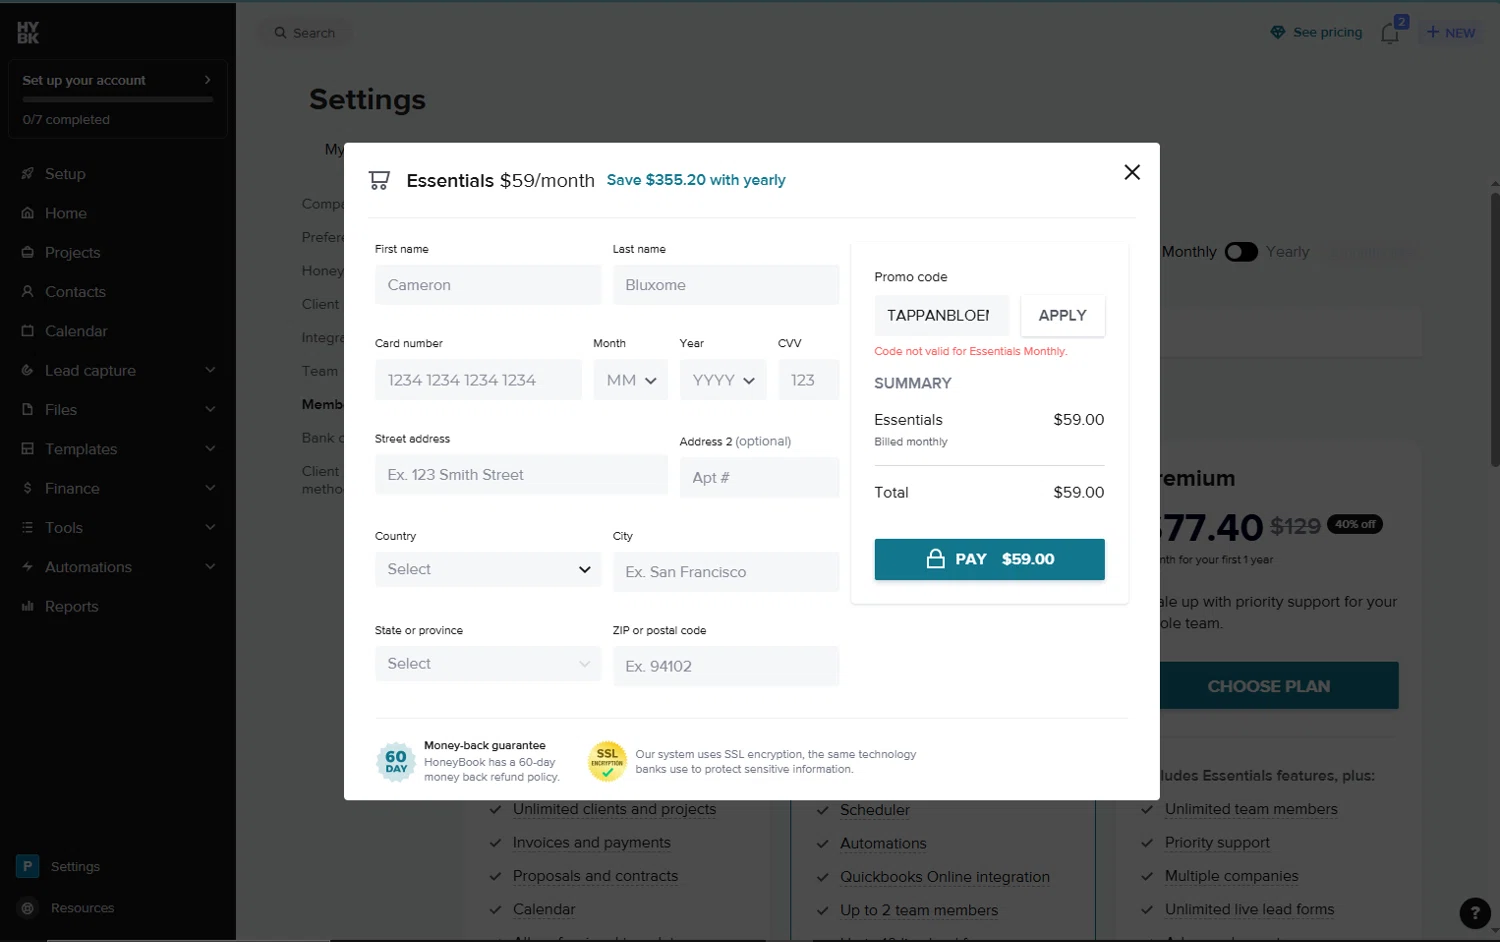Click the top Search box
The width and height of the screenshot is (1500, 942).
coord(306,33)
